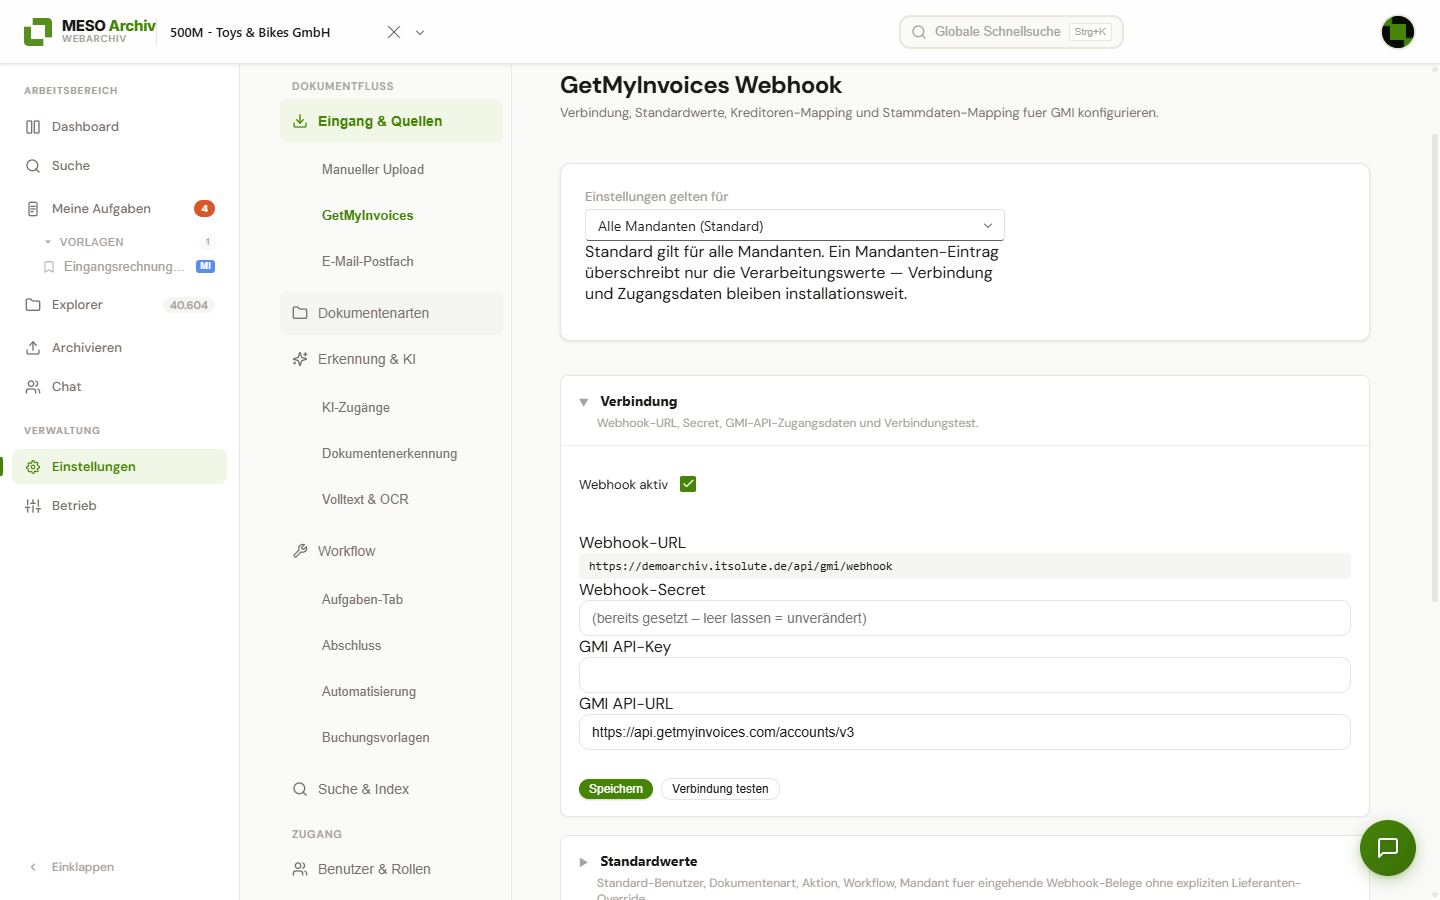Open the user avatar menu
The image size is (1440, 900).
coord(1398,32)
